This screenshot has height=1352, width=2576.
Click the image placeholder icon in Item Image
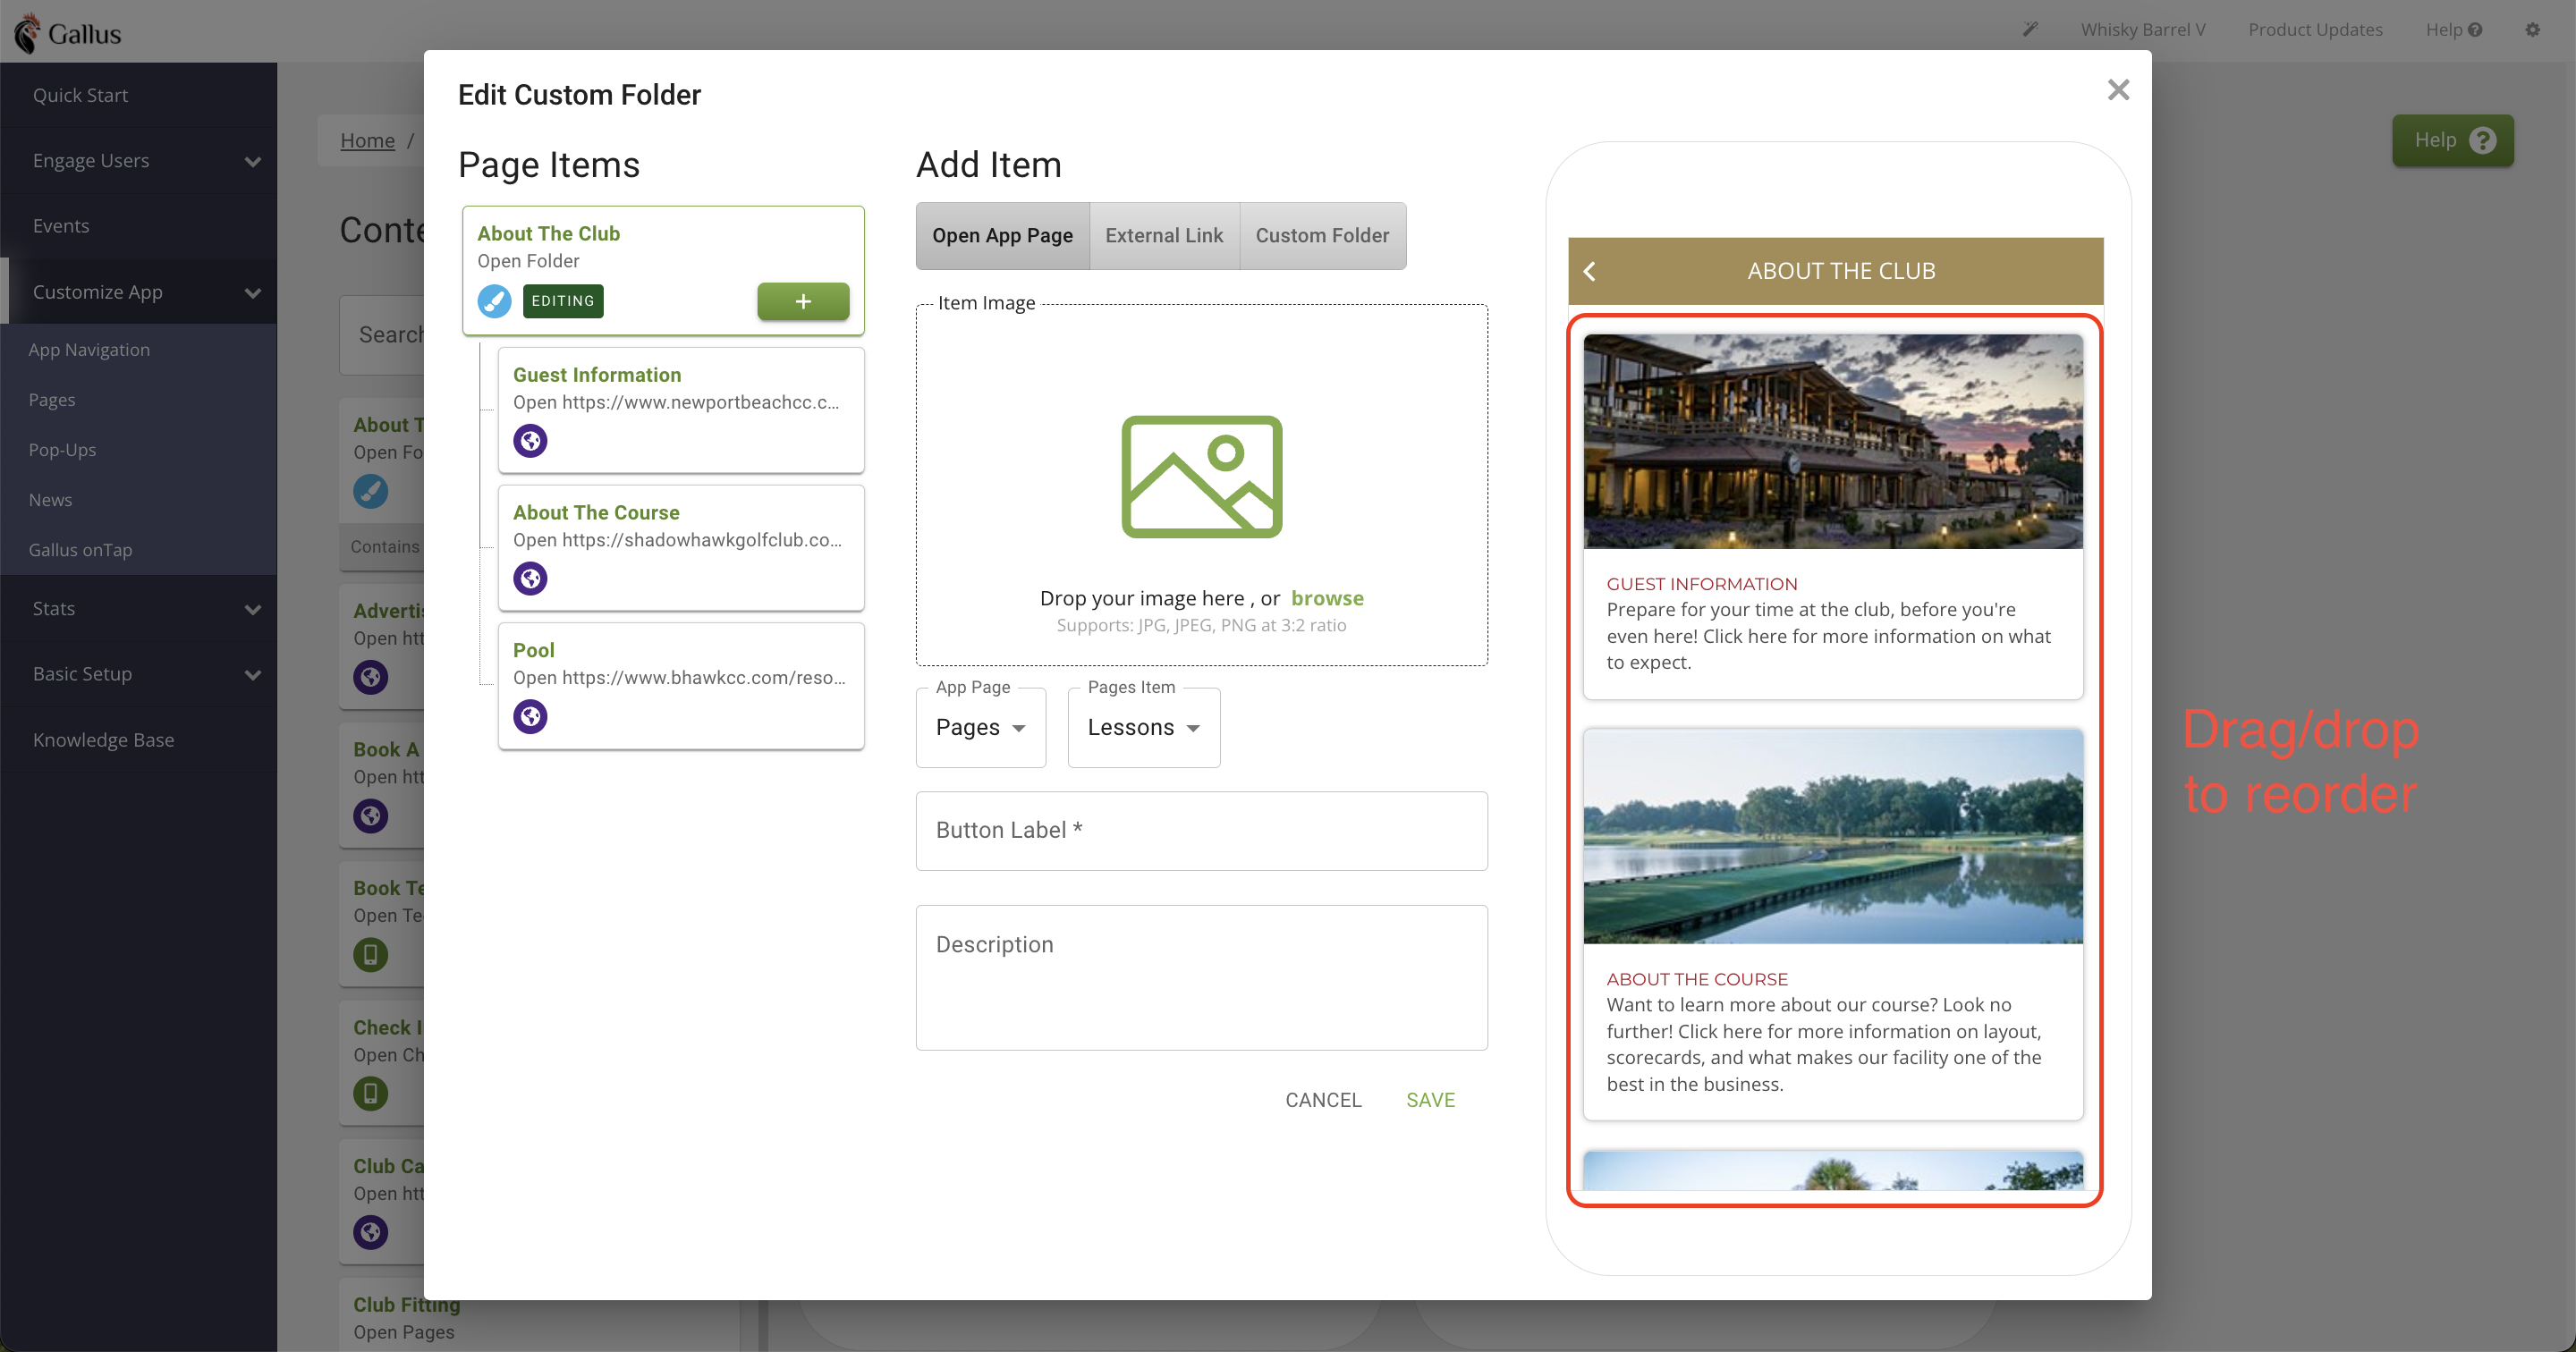[x=1202, y=477]
